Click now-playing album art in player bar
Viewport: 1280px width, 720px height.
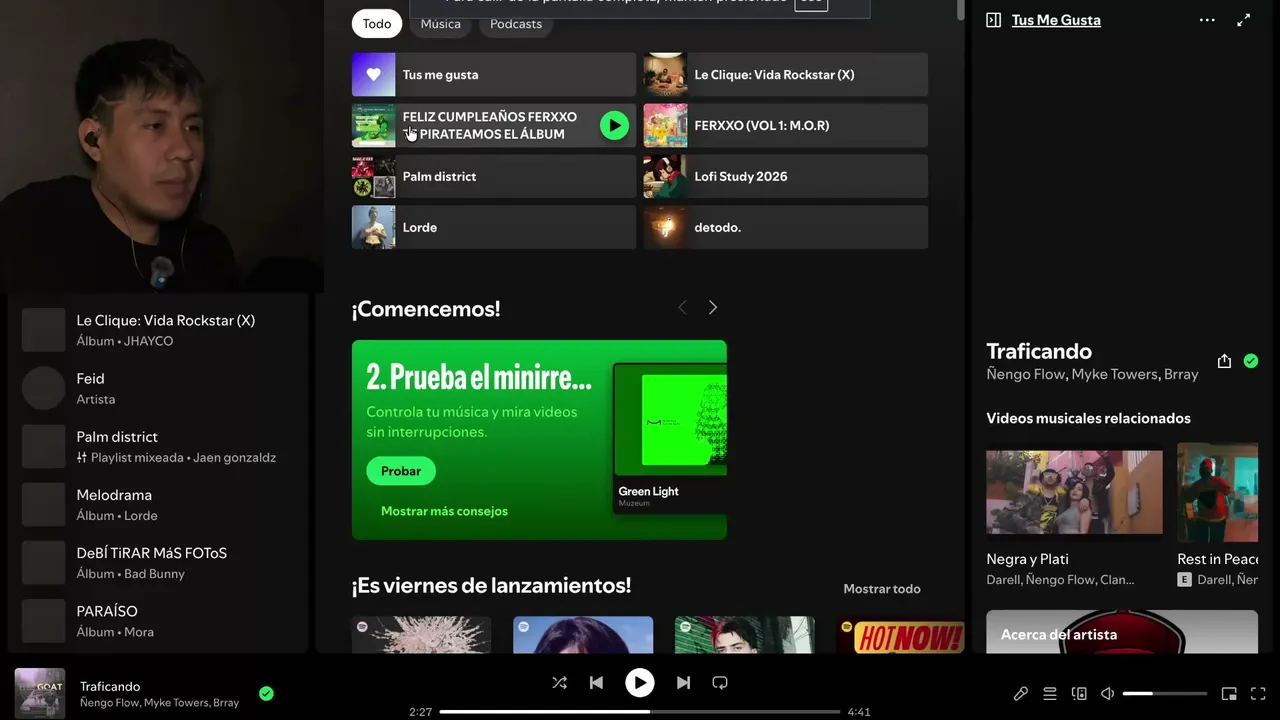pyautogui.click(x=40, y=693)
